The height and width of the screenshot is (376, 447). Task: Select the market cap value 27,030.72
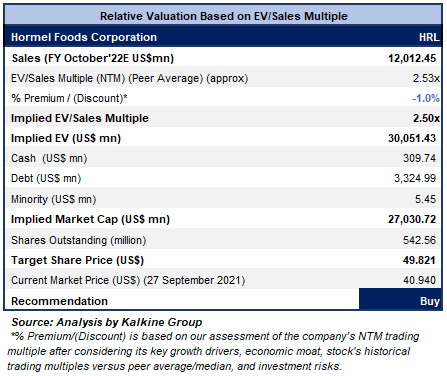tap(412, 219)
